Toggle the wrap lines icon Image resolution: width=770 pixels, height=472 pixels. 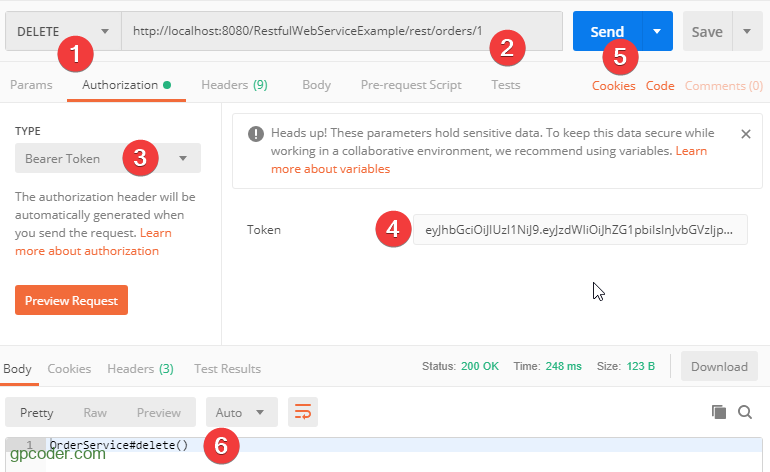[302, 411]
